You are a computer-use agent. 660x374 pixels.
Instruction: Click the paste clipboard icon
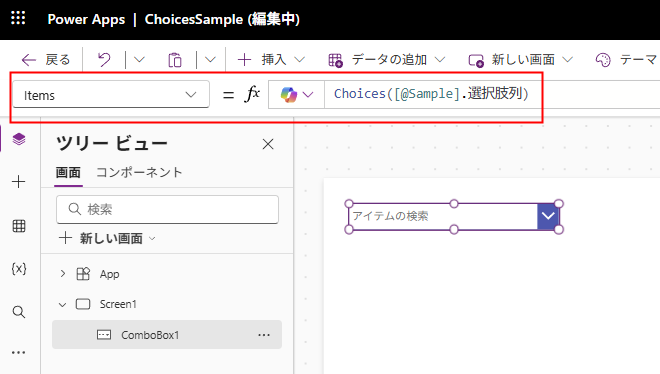pos(175,60)
